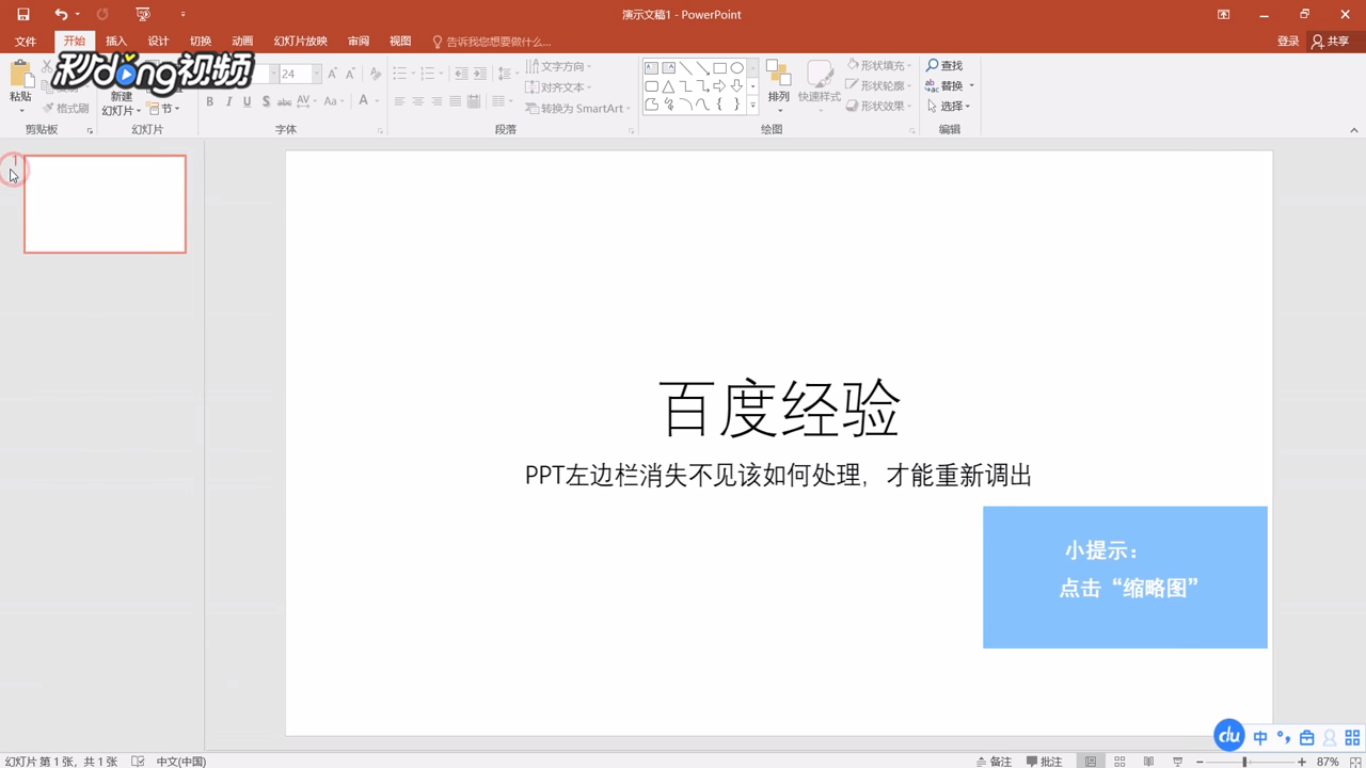Undo the last action
The width and height of the screenshot is (1366, 768).
pyautogui.click(x=61, y=14)
